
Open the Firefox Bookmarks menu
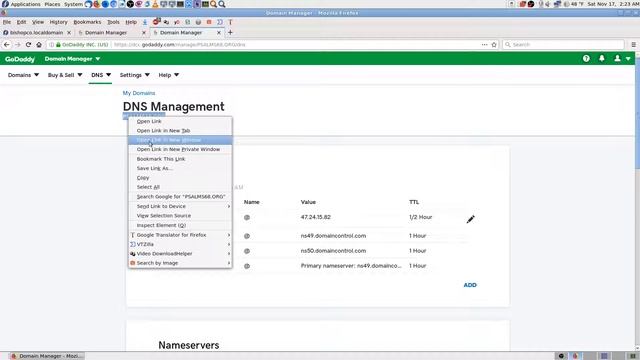coord(87,22)
